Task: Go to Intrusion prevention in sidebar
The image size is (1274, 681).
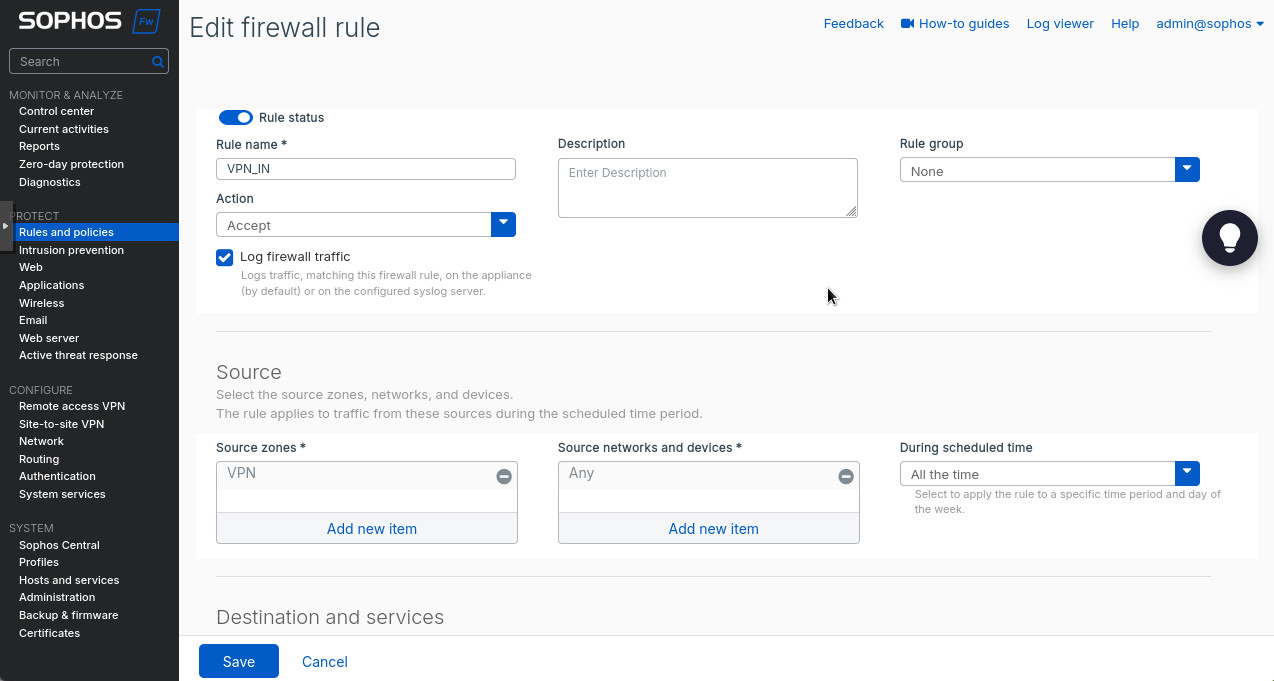Action: 71,250
